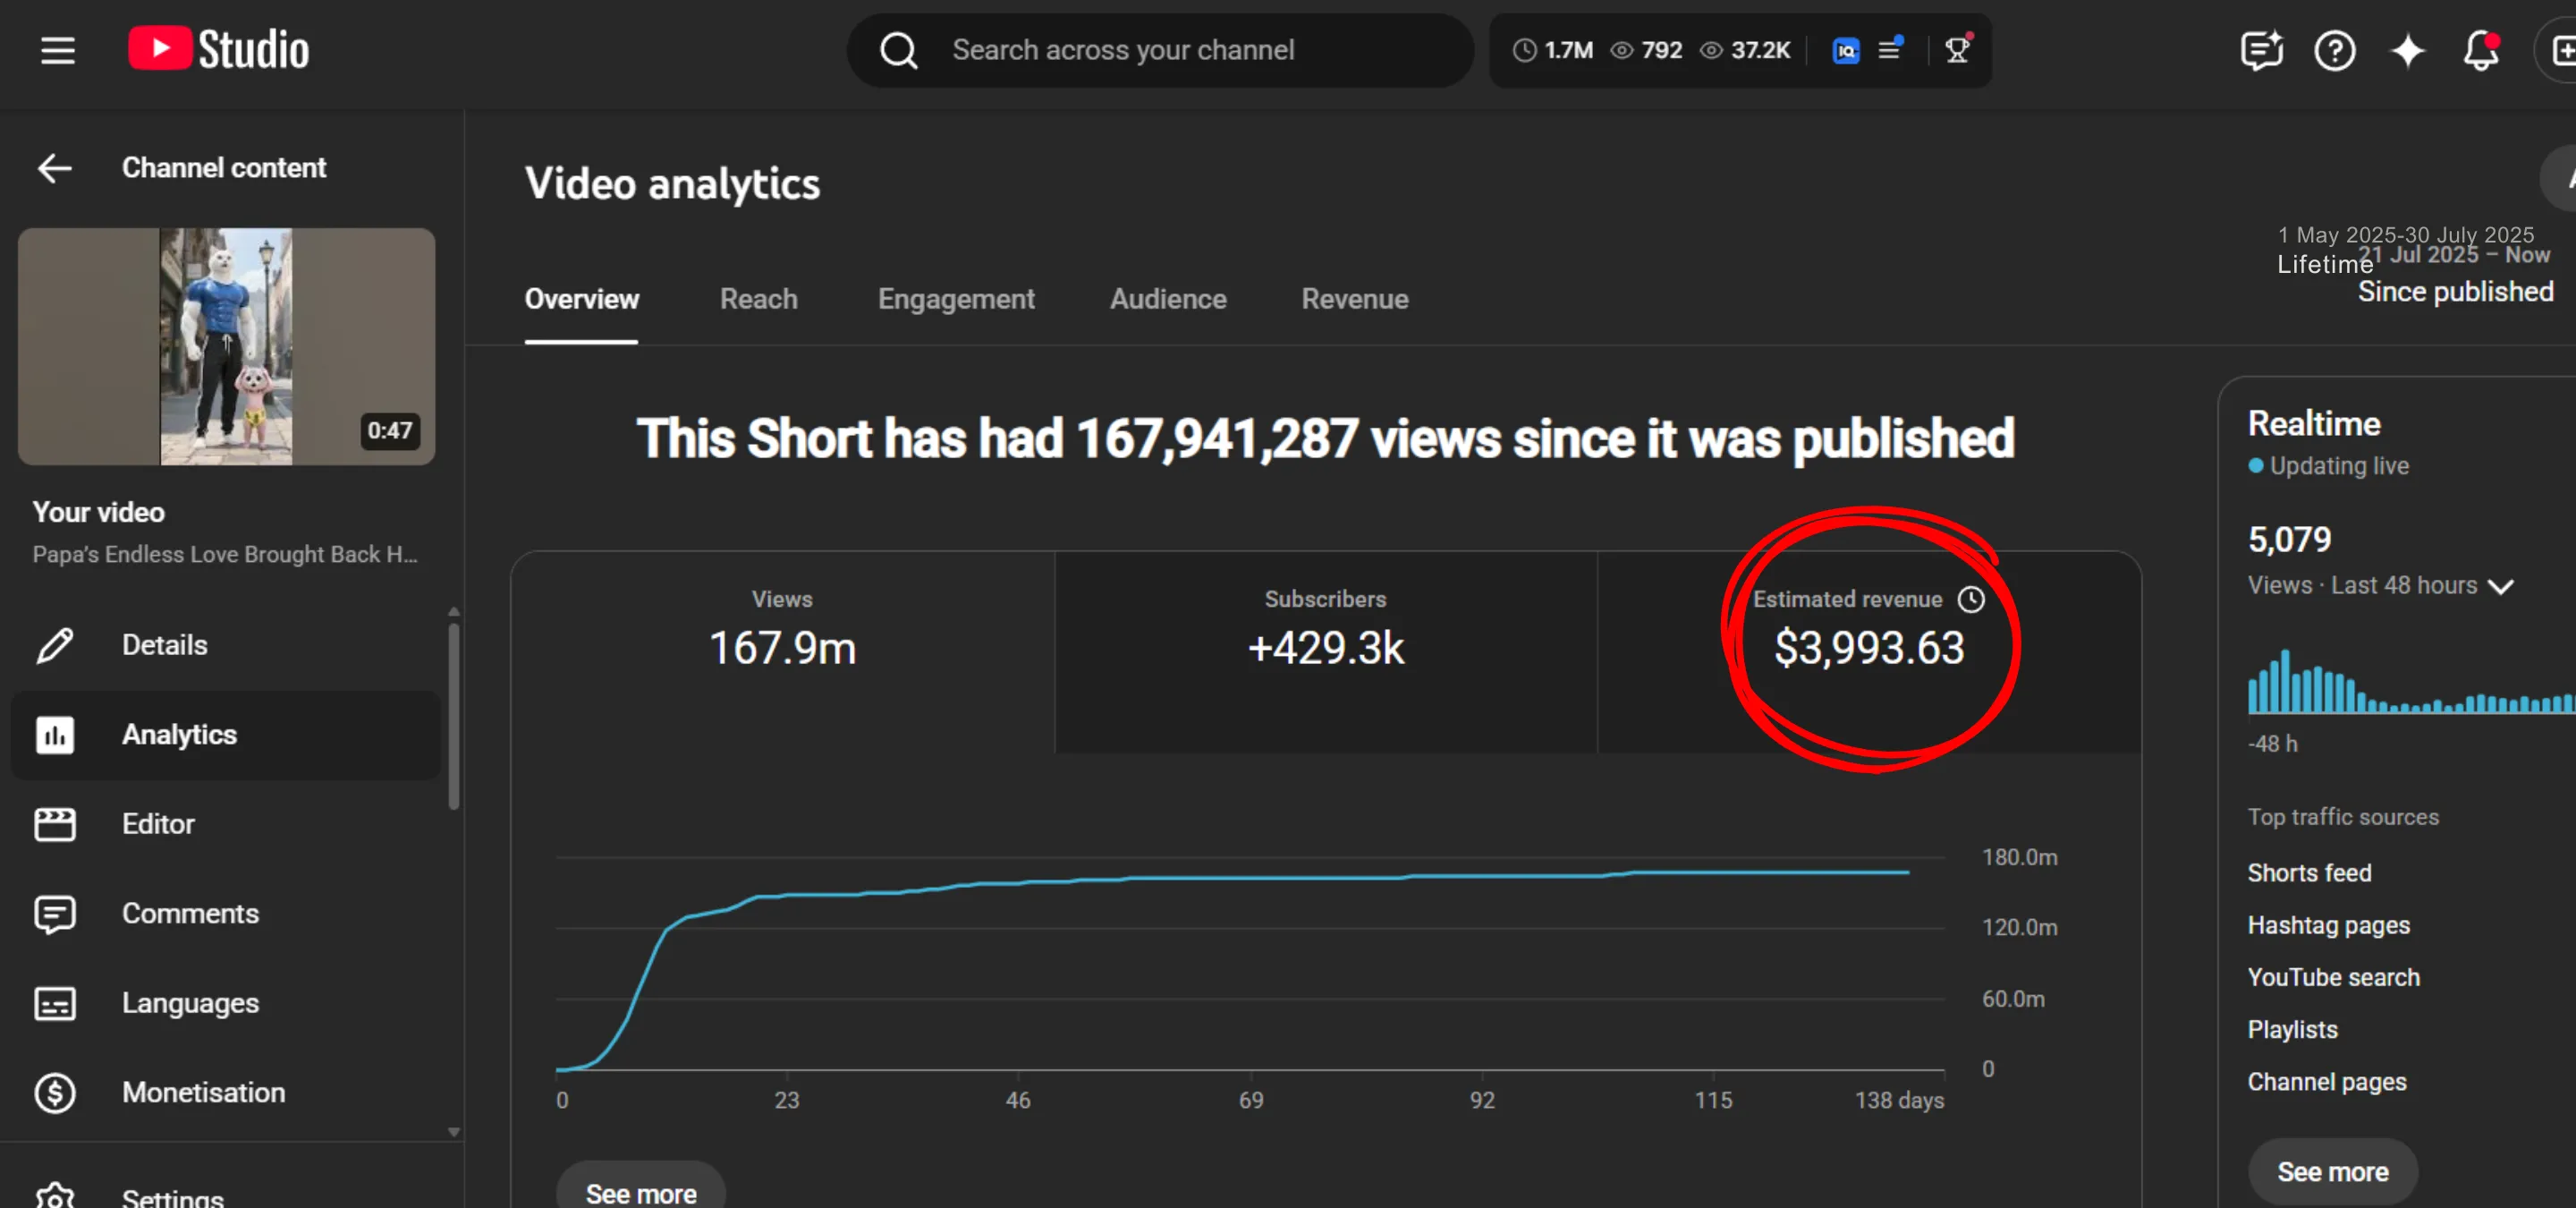The height and width of the screenshot is (1208, 2576).
Task: Switch to the Engagement tab
Action: [x=955, y=299]
